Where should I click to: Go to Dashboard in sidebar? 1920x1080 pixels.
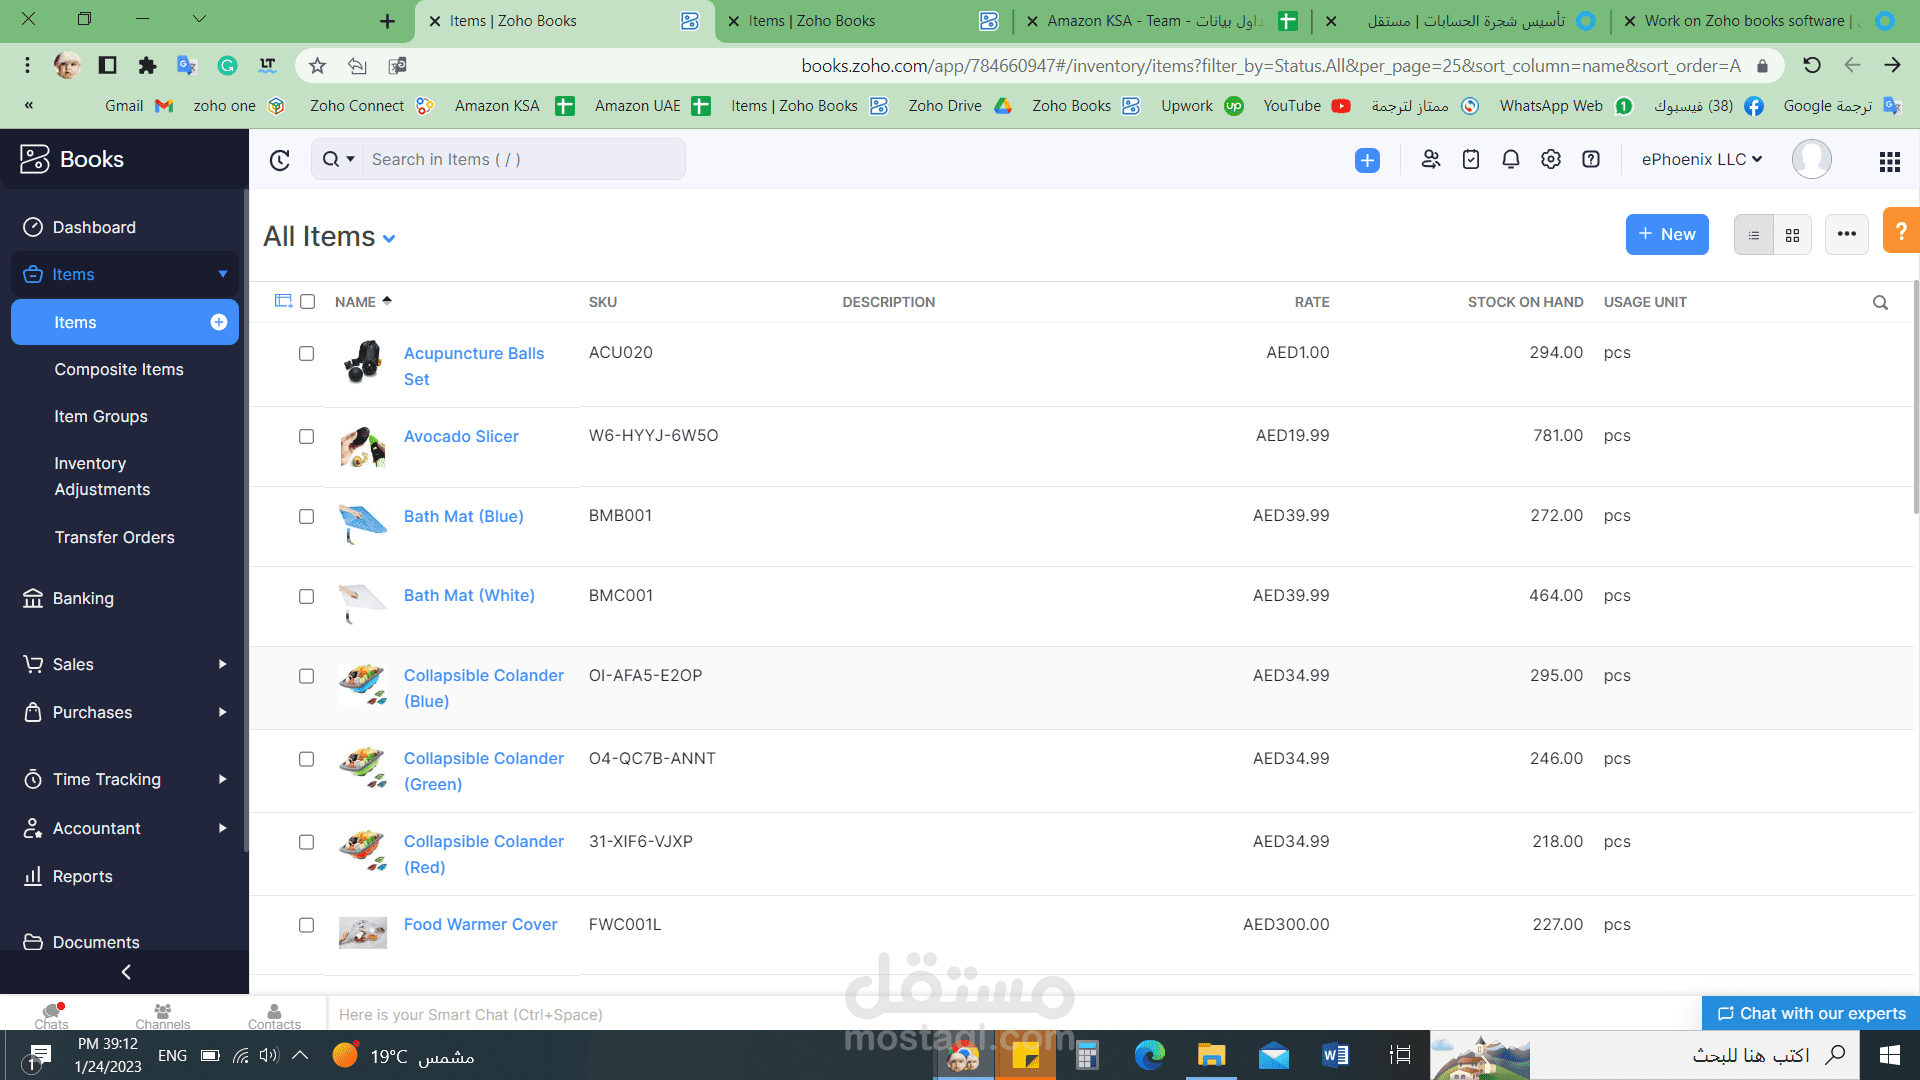(94, 227)
